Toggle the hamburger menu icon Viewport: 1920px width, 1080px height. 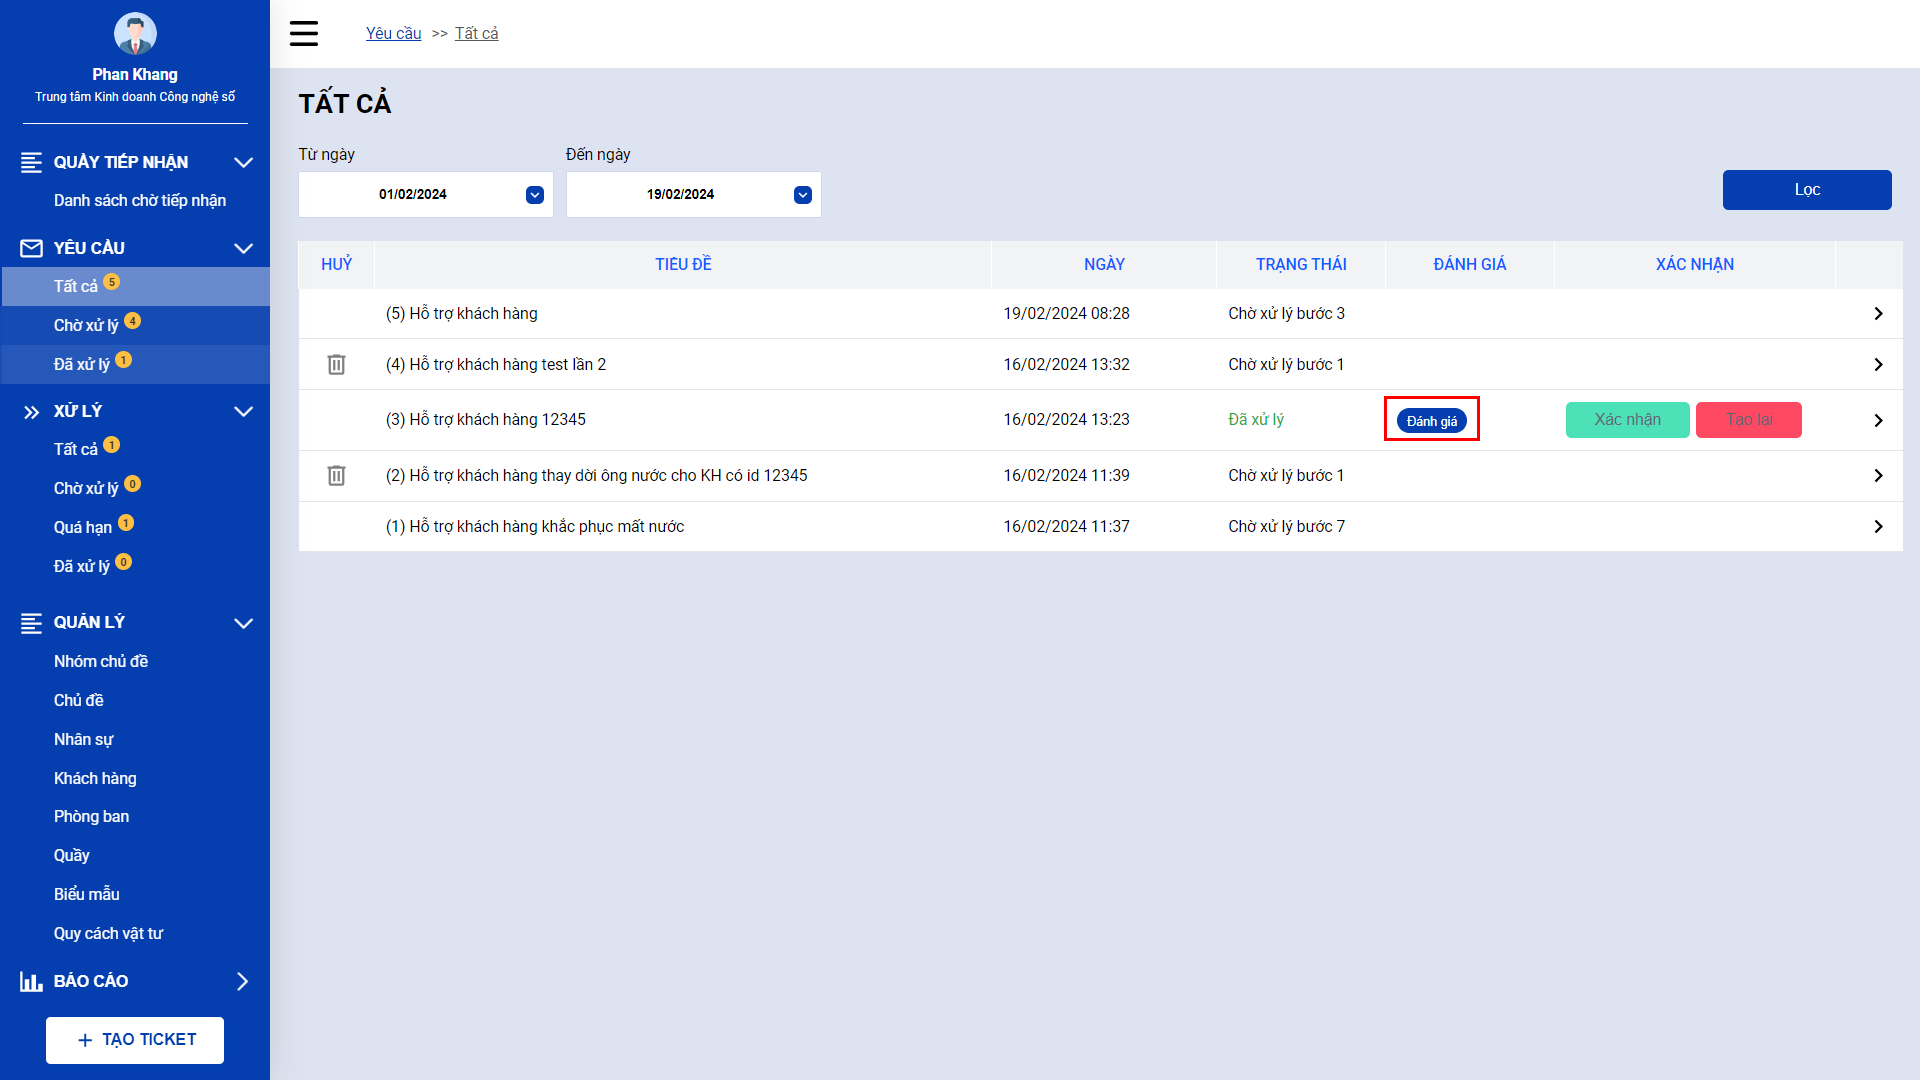point(304,33)
